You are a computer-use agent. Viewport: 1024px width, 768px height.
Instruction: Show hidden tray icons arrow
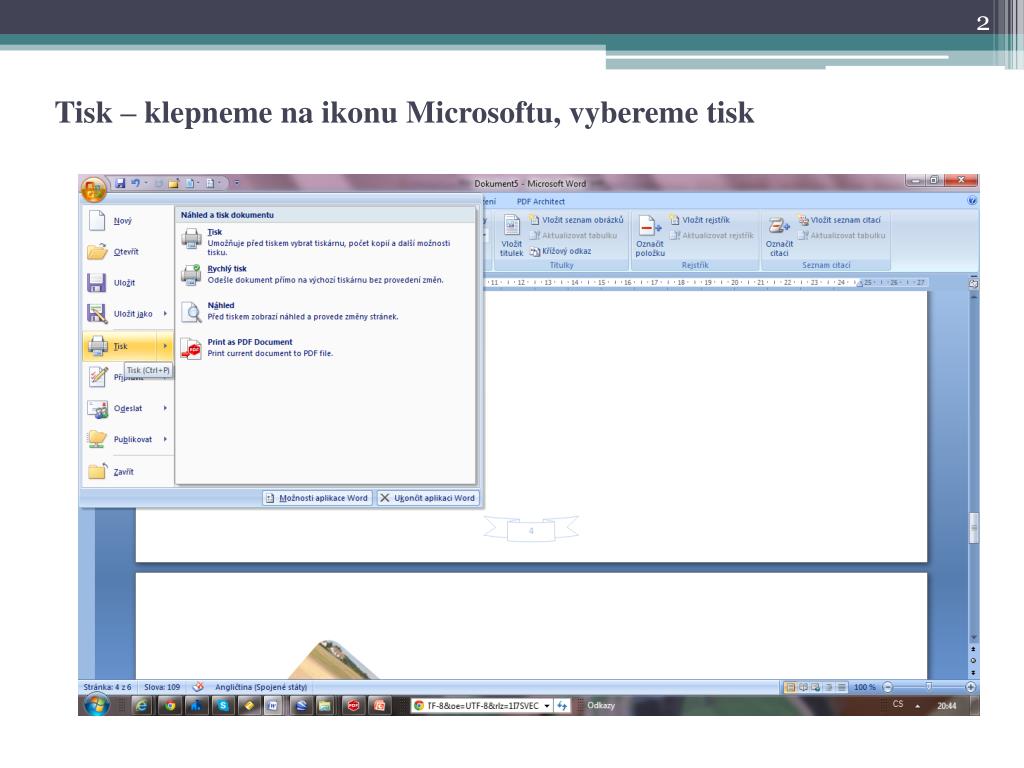(x=918, y=706)
